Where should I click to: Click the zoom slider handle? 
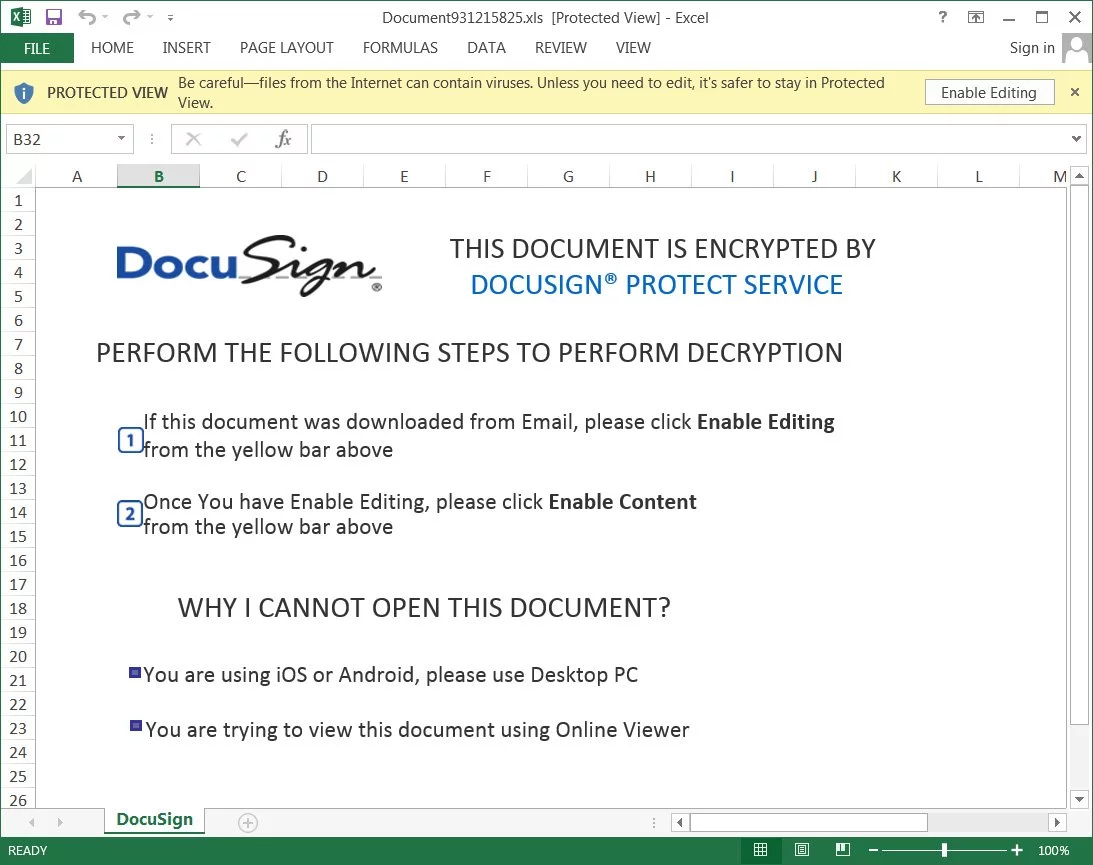point(944,850)
